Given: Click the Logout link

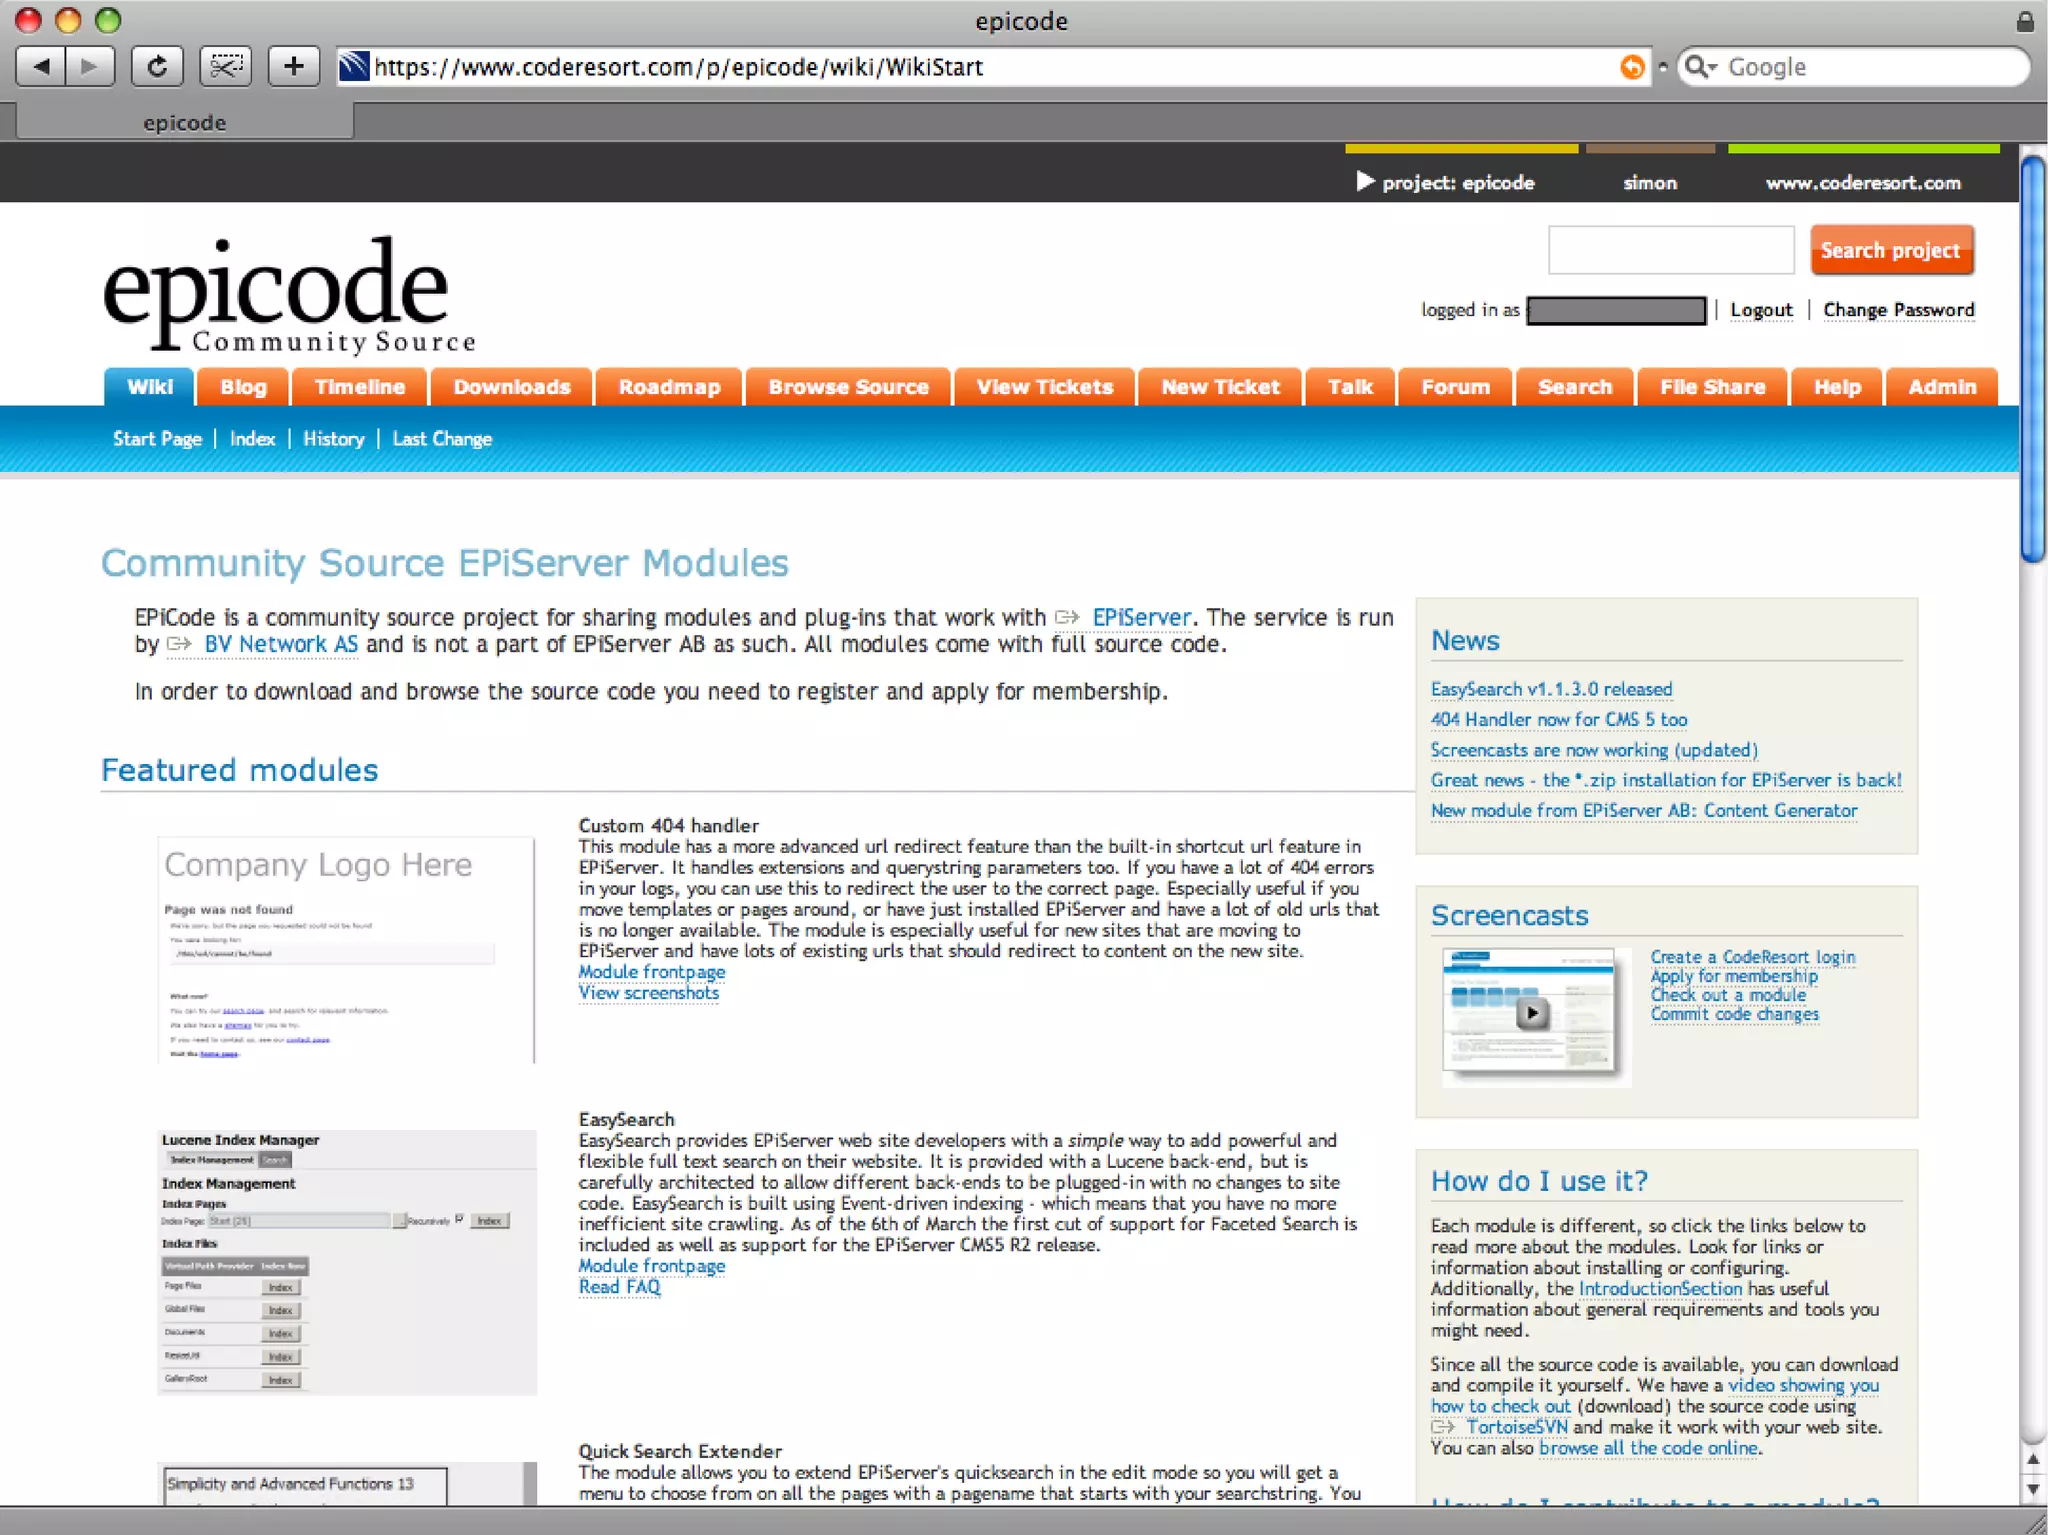Looking at the screenshot, I should coord(1761,310).
